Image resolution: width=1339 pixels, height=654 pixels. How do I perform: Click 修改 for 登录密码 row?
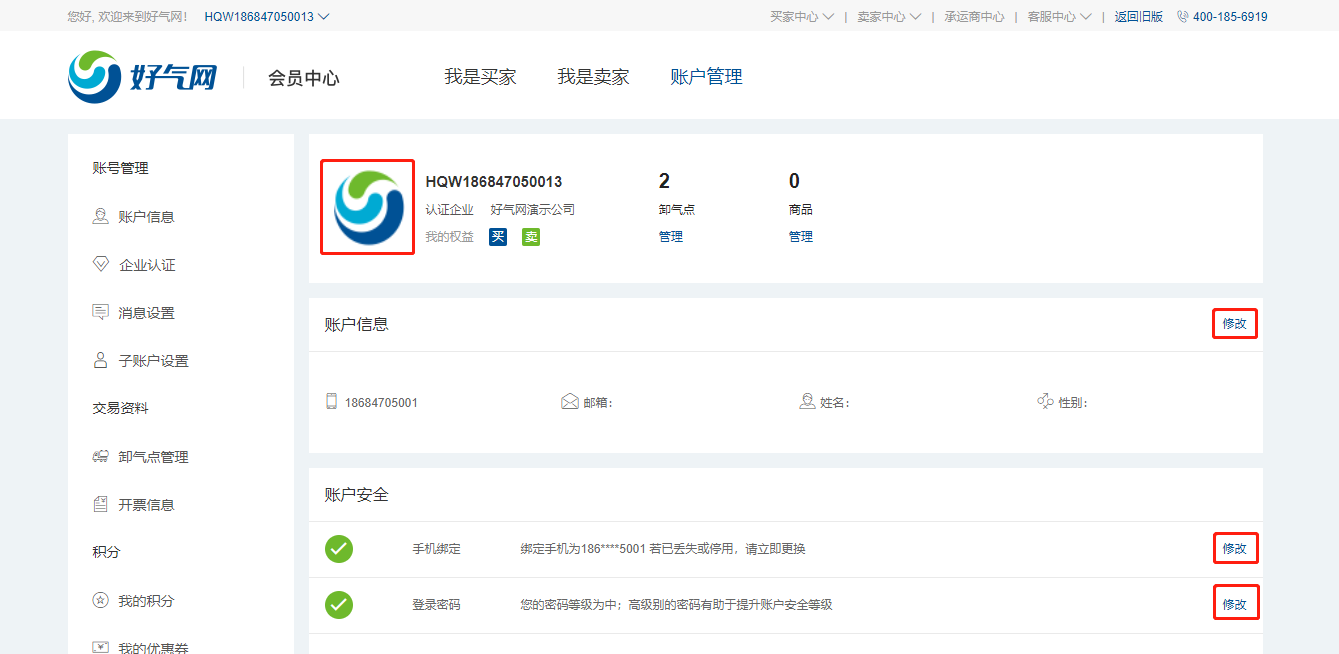click(x=1234, y=604)
